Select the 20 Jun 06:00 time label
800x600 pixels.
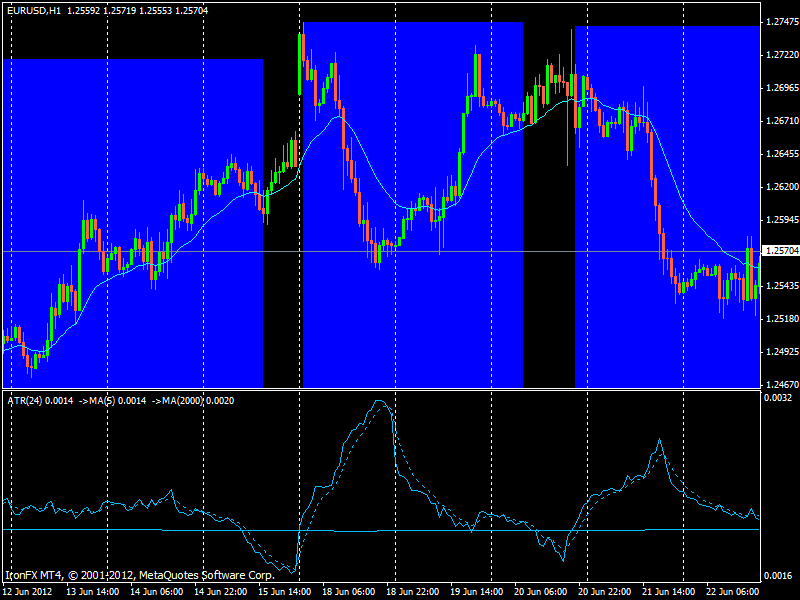click(541, 591)
